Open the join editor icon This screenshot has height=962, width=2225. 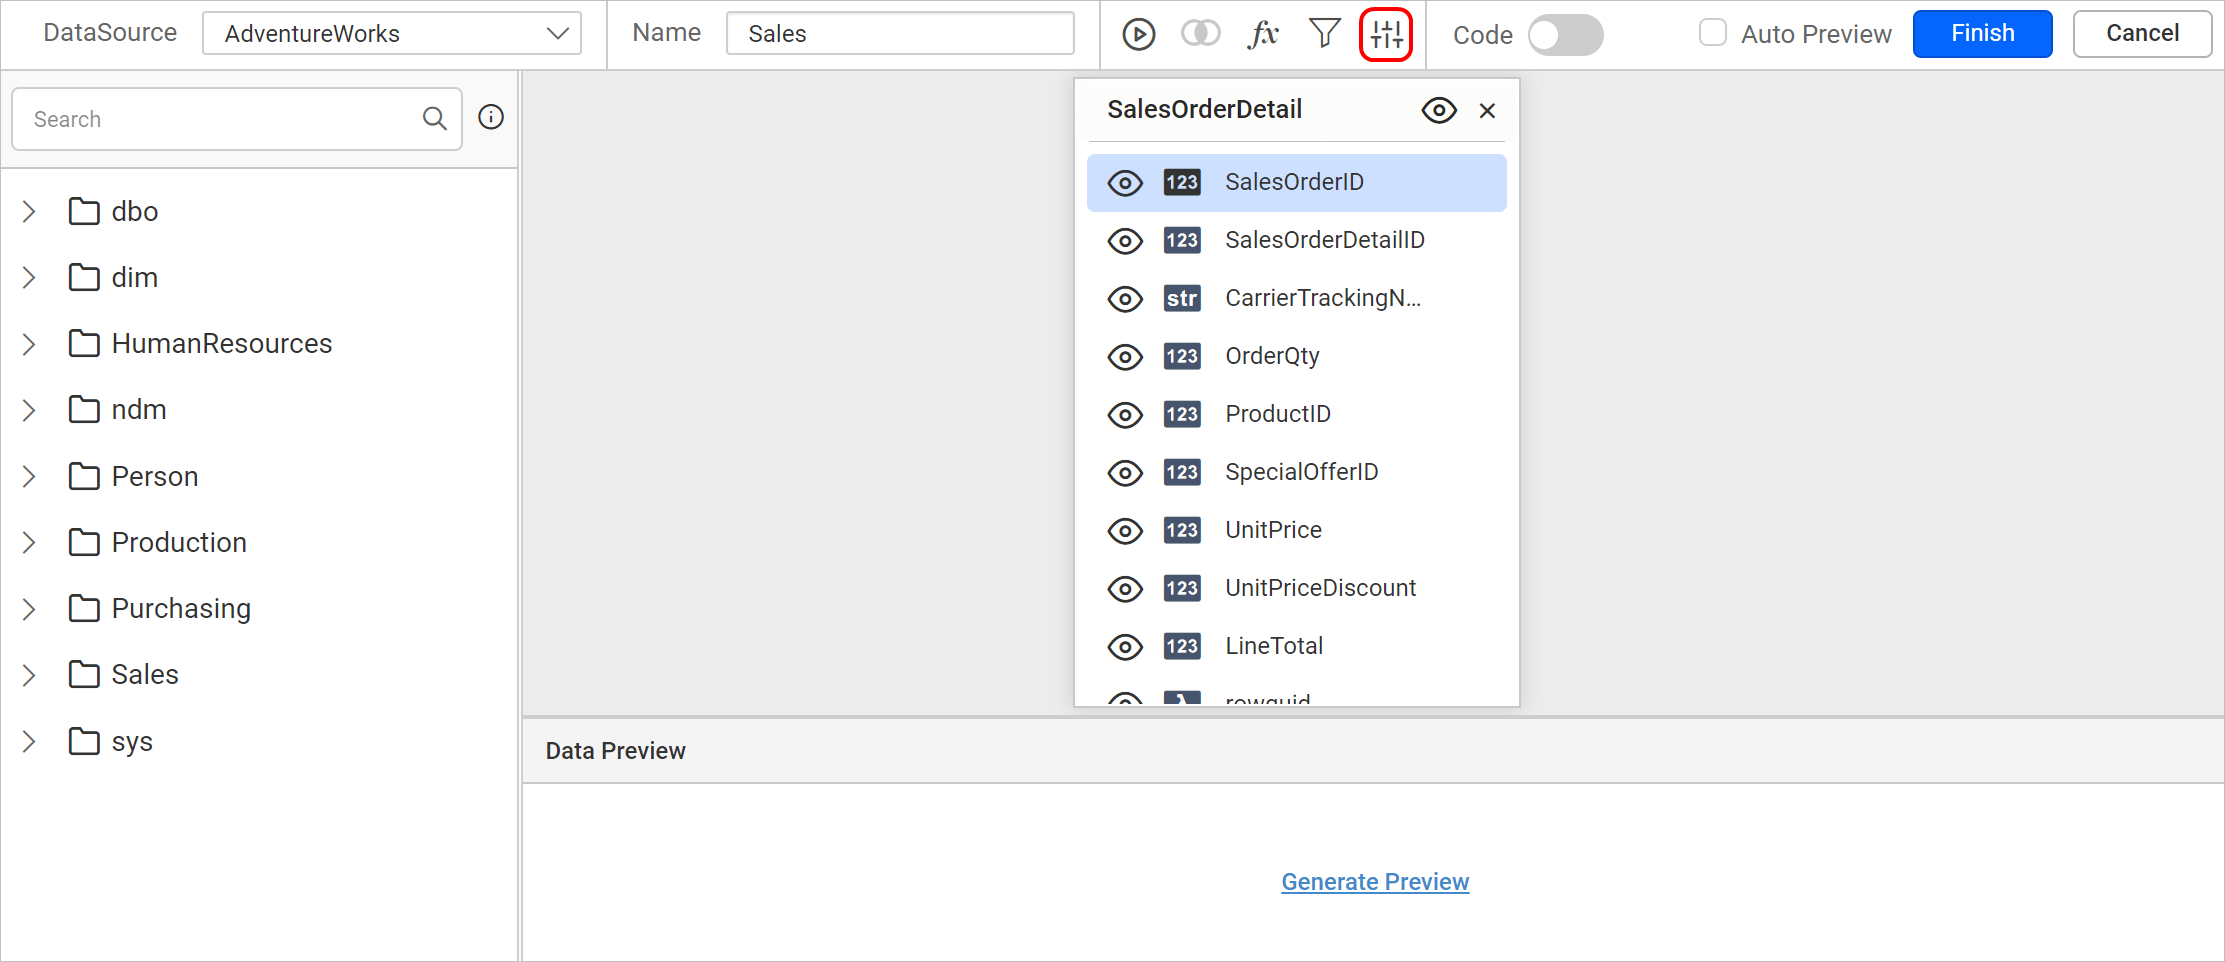coord(1200,34)
